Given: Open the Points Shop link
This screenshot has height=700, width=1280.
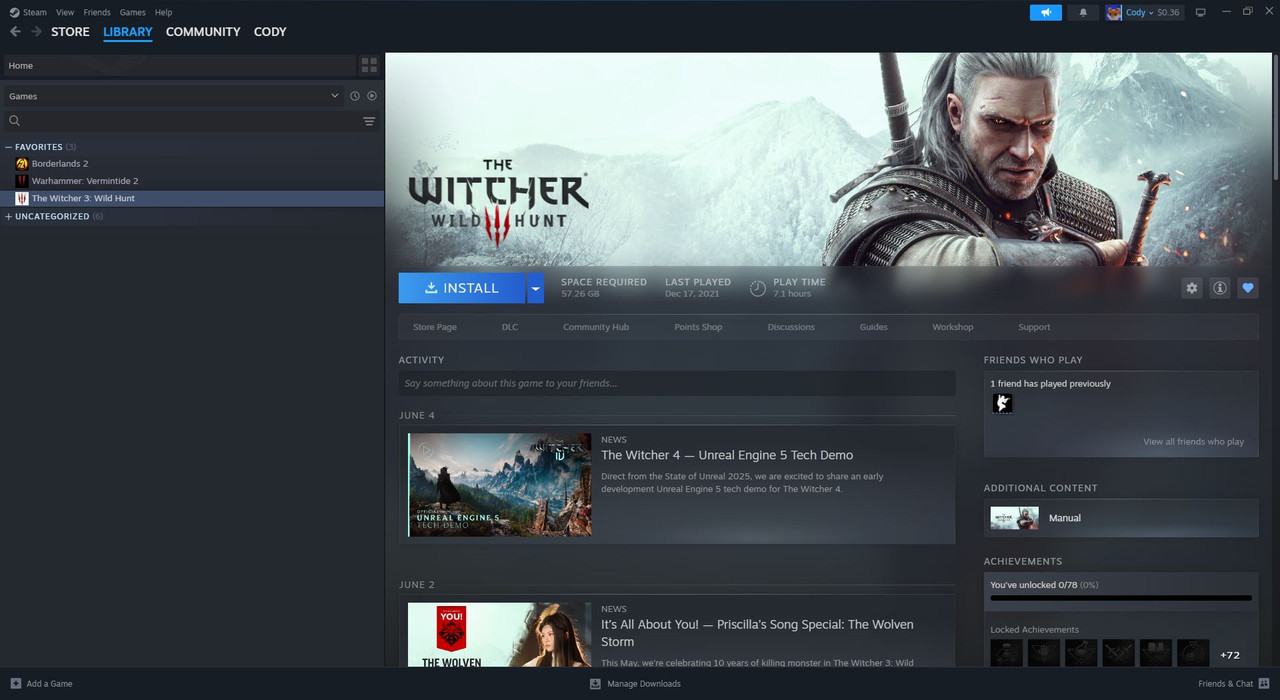Looking at the screenshot, I should (x=698, y=327).
